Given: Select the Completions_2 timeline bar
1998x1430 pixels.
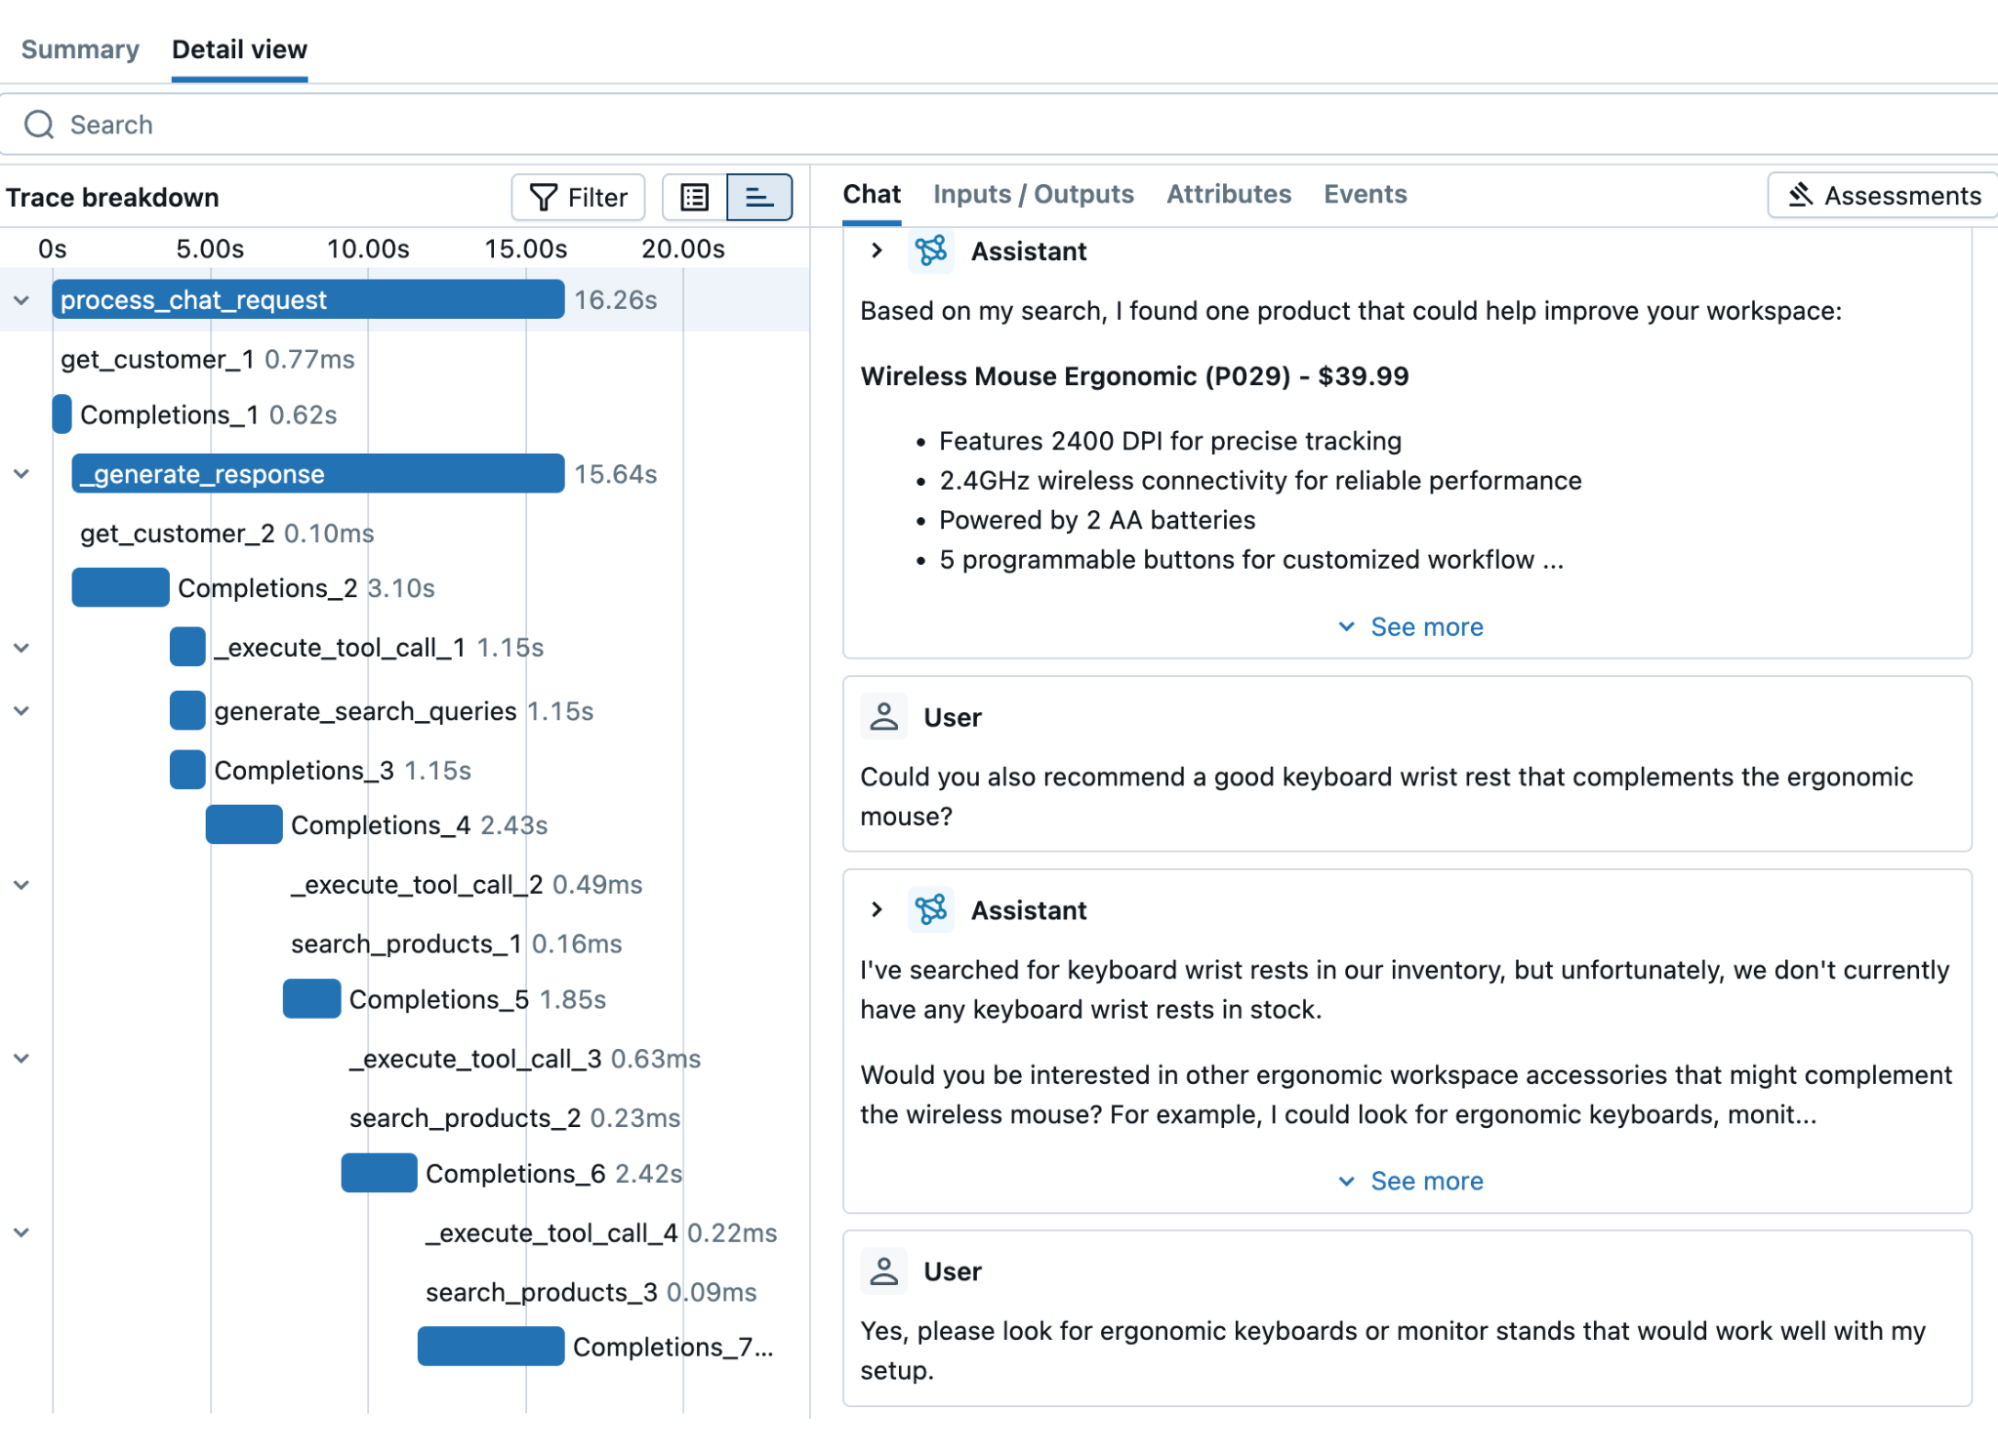Looking at the screenshot, I should (x=120, y=588).
